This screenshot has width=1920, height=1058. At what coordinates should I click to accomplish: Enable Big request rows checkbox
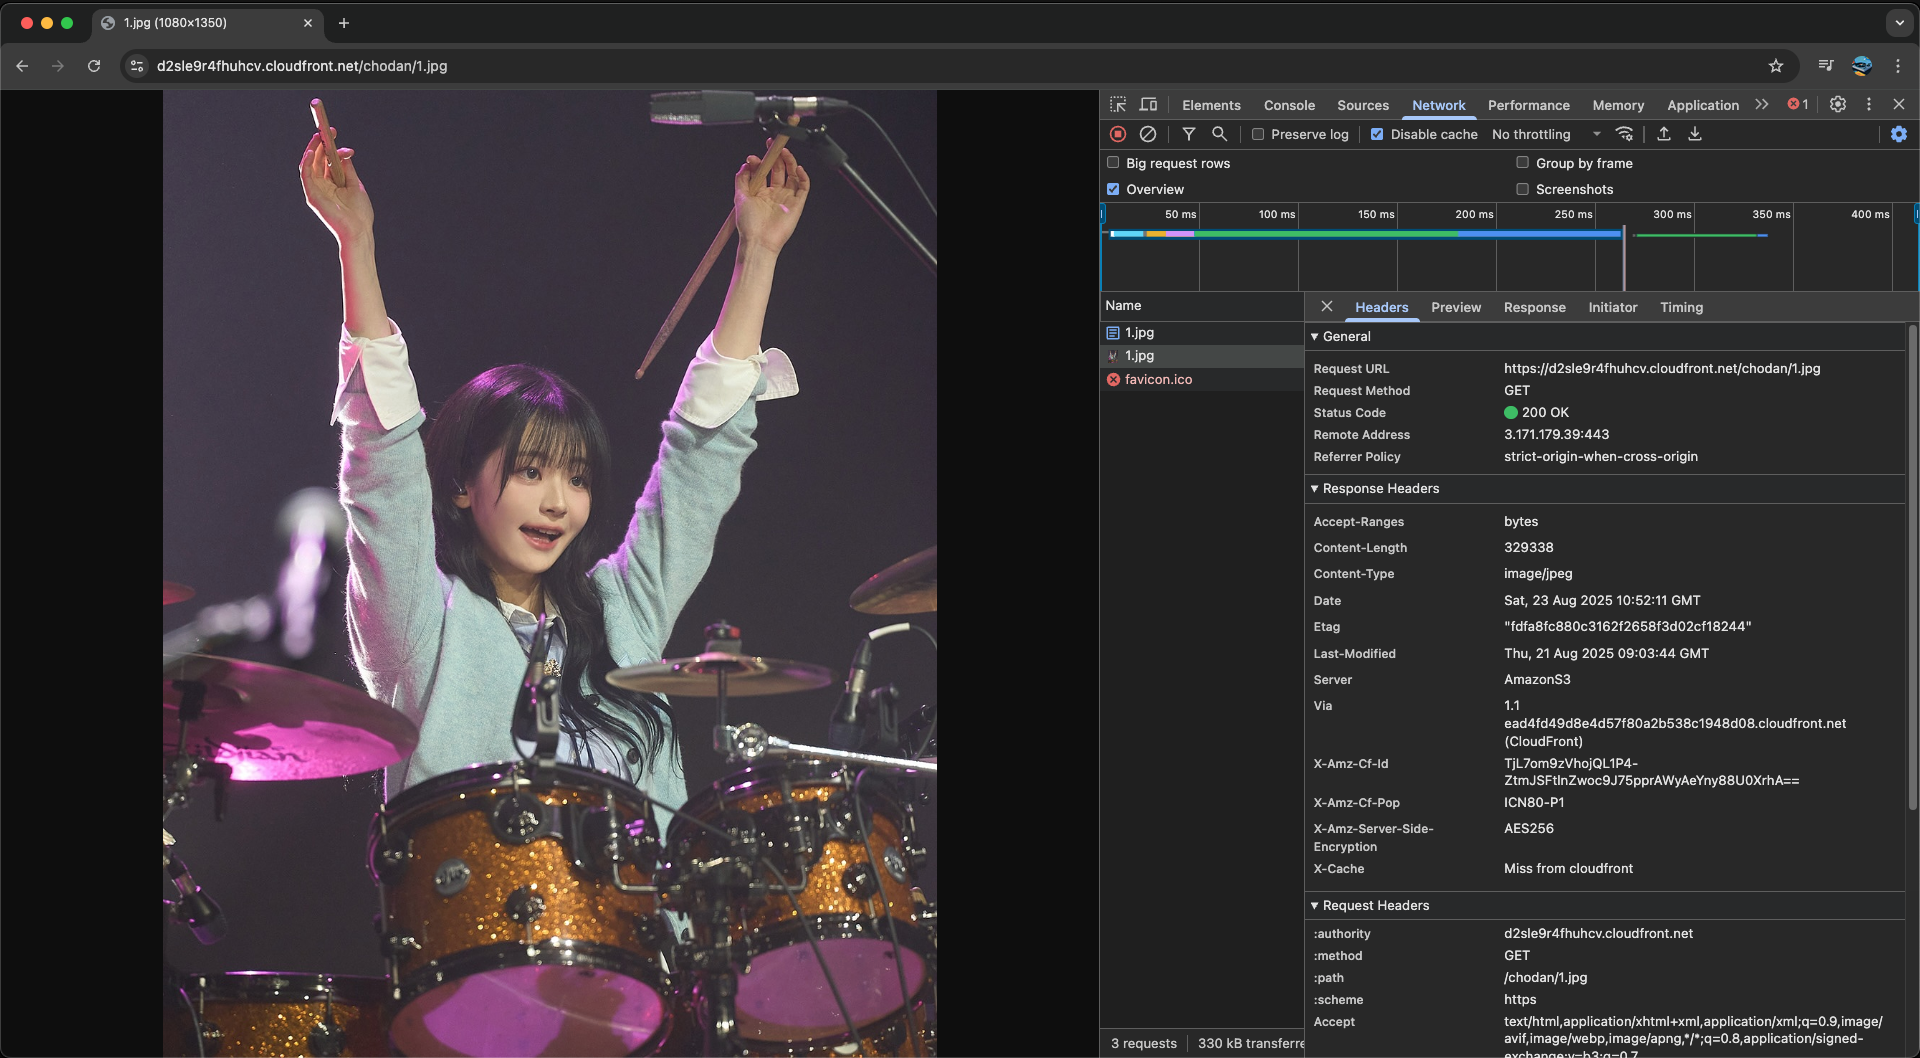[x=1113, y=163]
